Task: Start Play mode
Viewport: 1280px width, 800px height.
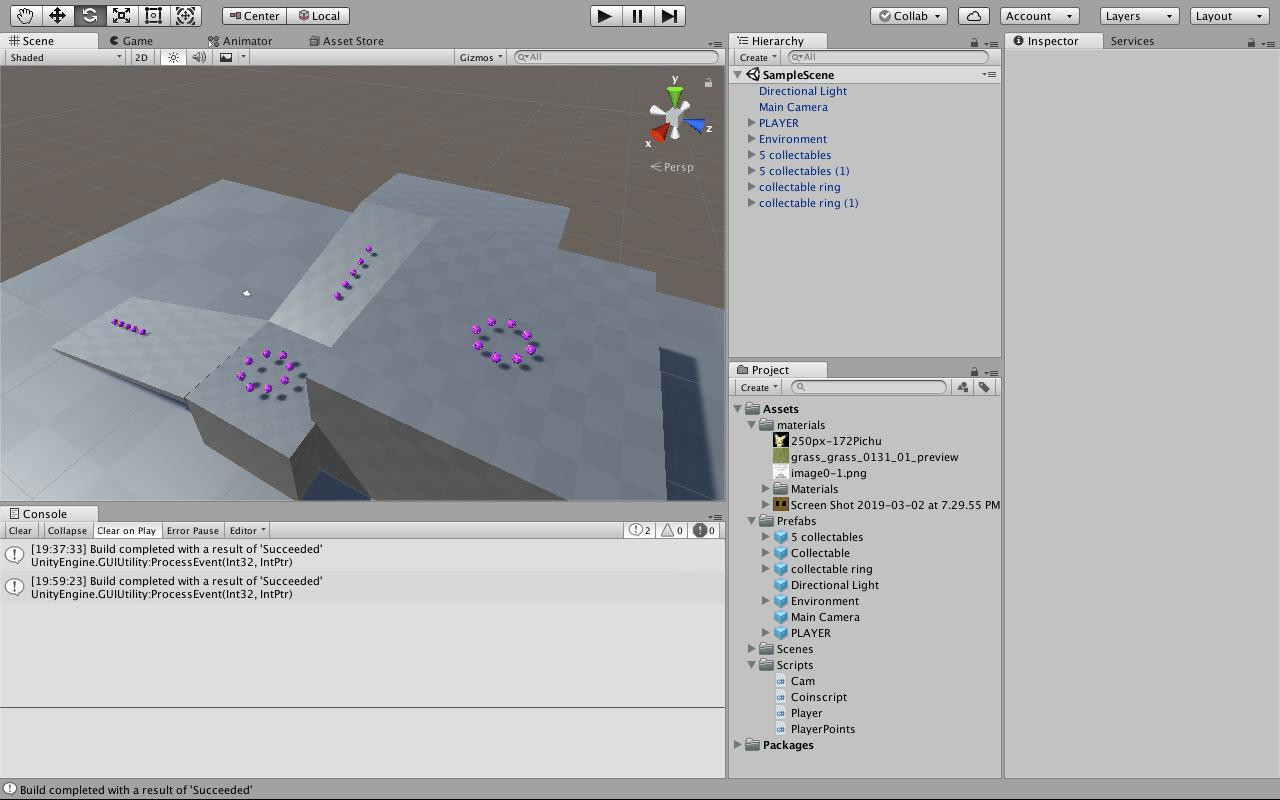Action: [x=604, y=16]
